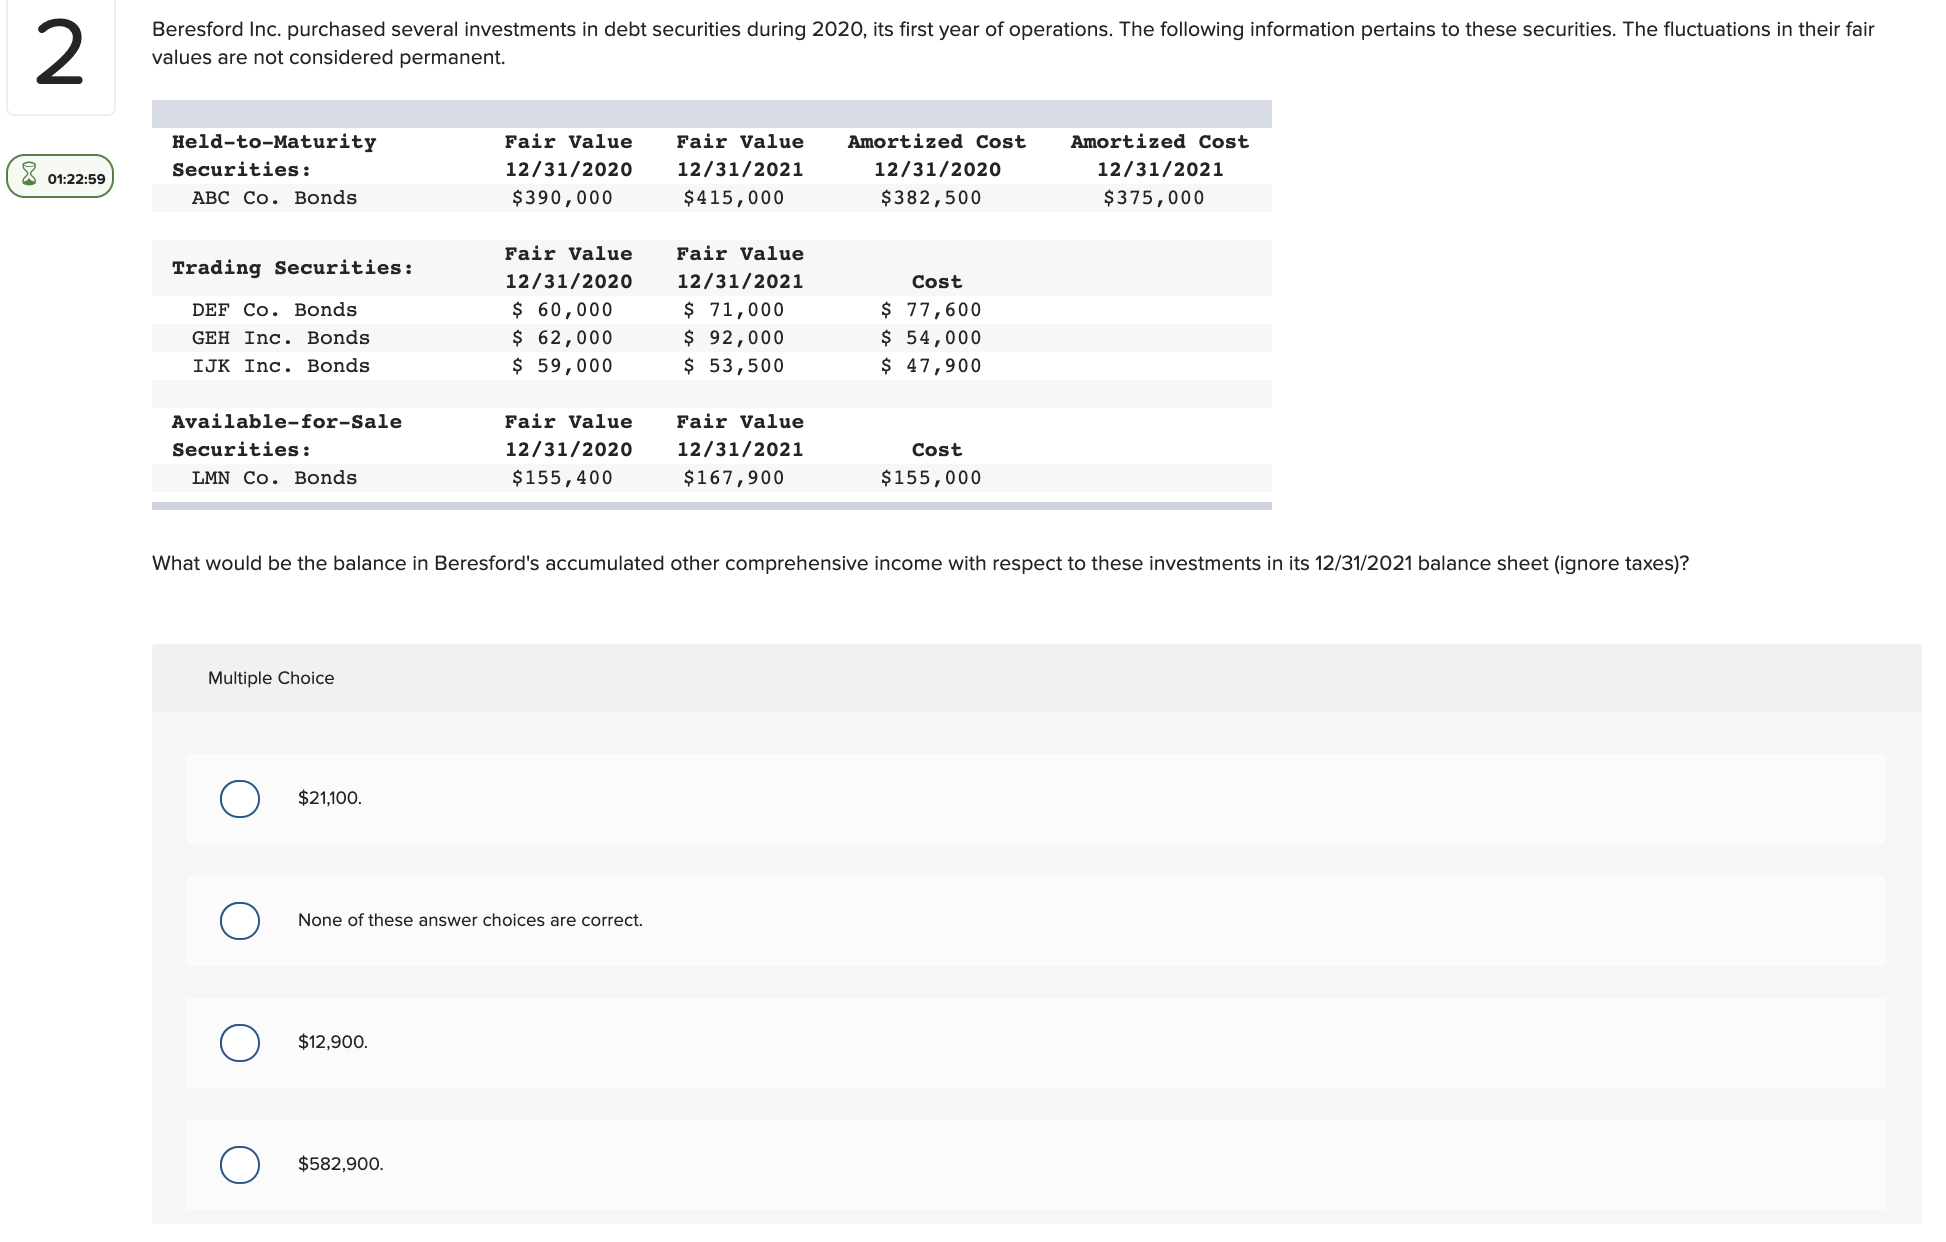Click the Held-to-Maturity Securities heading
Screen dimensions: 1946x1242
pyautogui.click(x=273, y=156)
